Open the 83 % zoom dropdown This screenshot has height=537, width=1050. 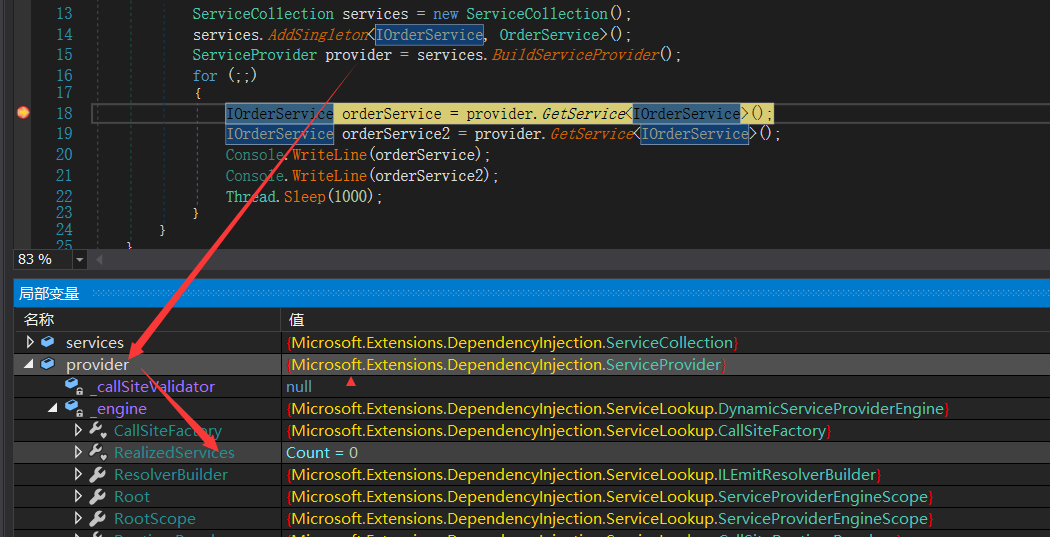pos(80,260)
